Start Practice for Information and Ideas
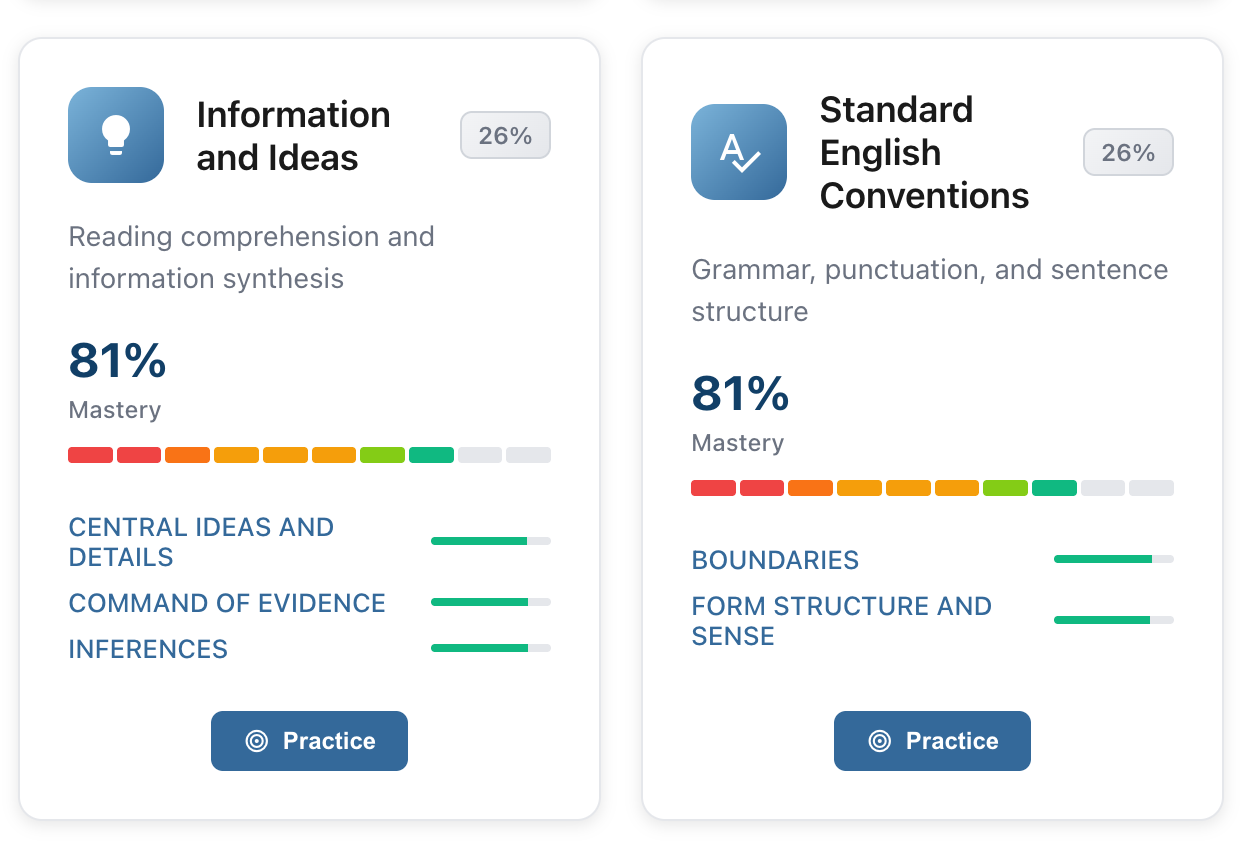Image resolution: width=1252 pixels, height=858 pixels. [309, 741]
